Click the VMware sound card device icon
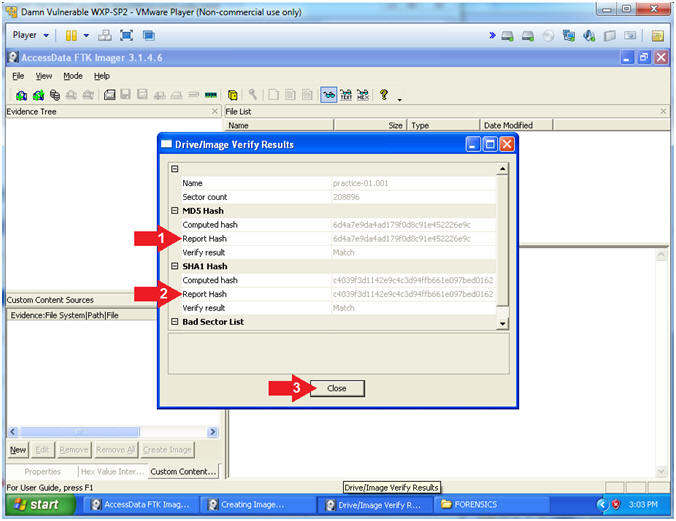Screen dimensions: 676x521 click(589, 36)
